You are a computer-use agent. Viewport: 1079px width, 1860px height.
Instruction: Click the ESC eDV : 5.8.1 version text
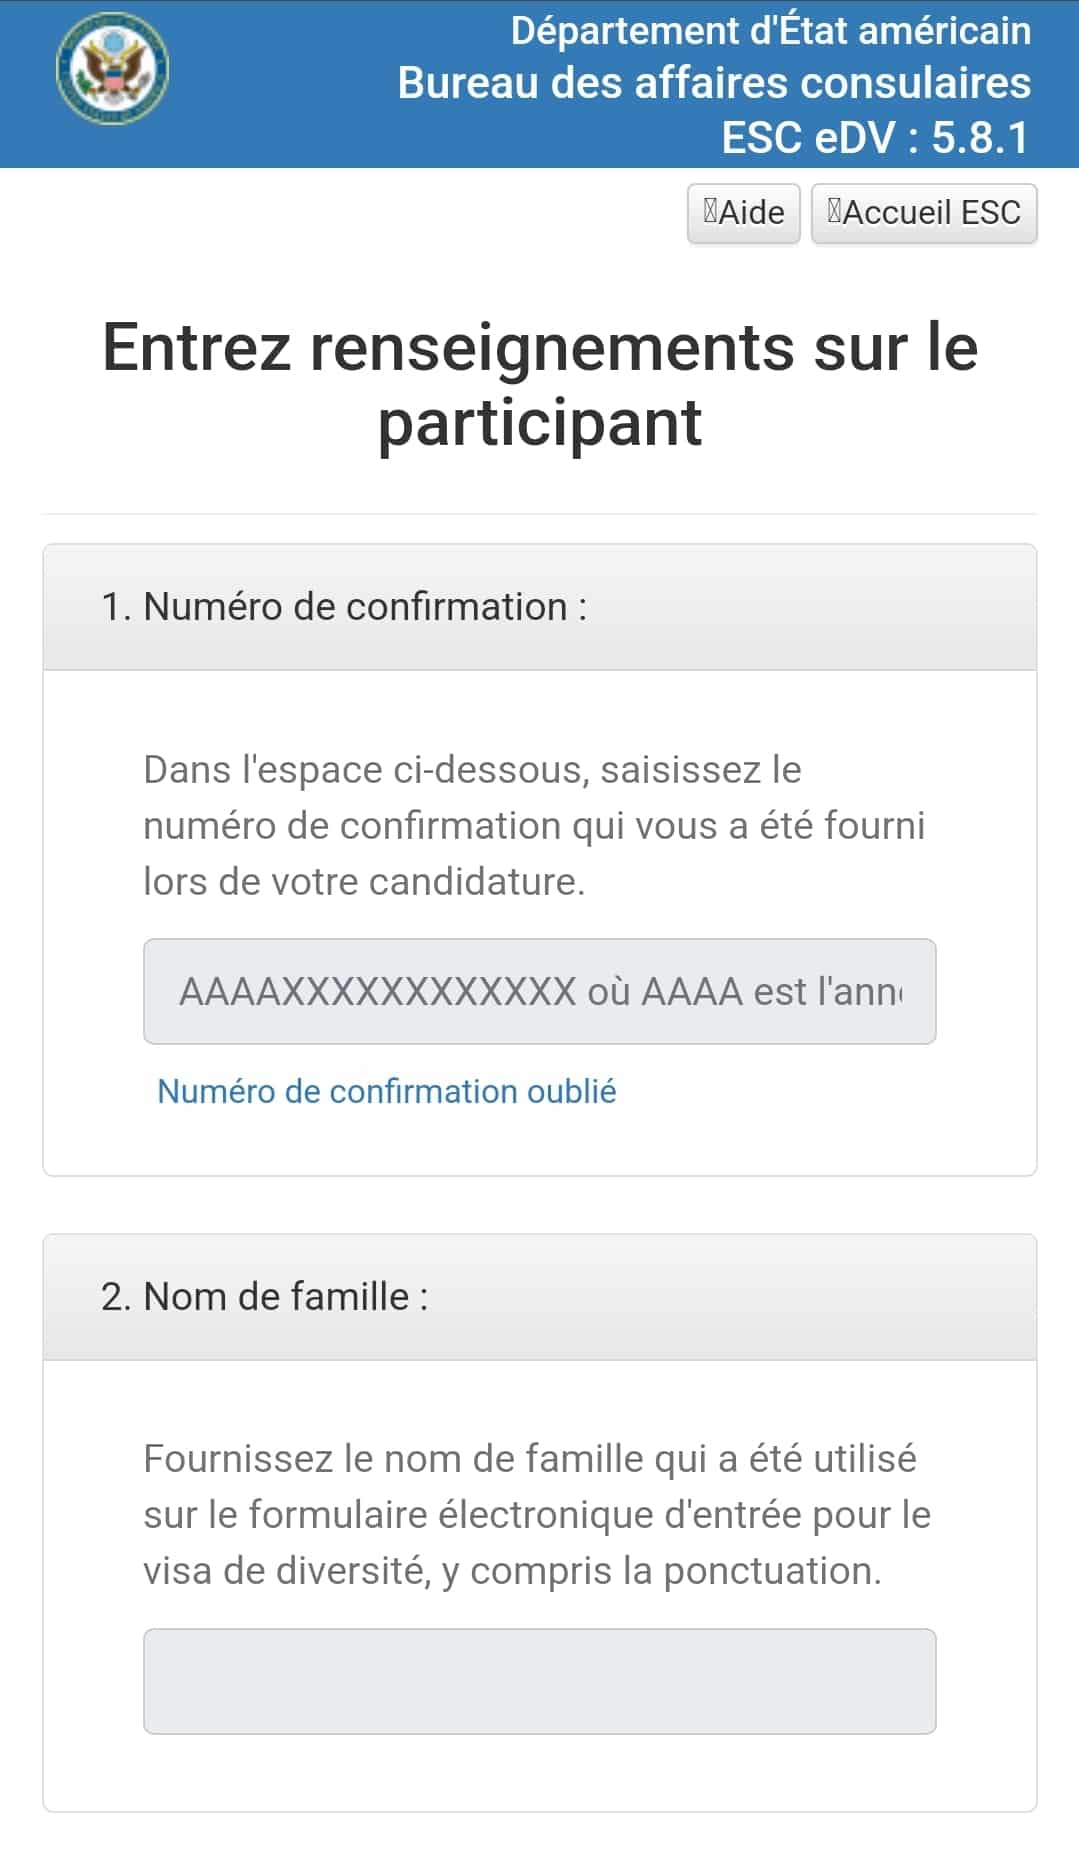(875, 138)
